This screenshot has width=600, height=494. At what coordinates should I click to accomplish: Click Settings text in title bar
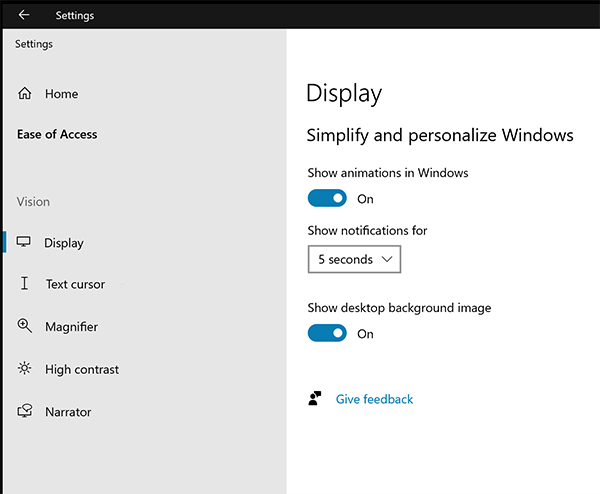[75, 15]
